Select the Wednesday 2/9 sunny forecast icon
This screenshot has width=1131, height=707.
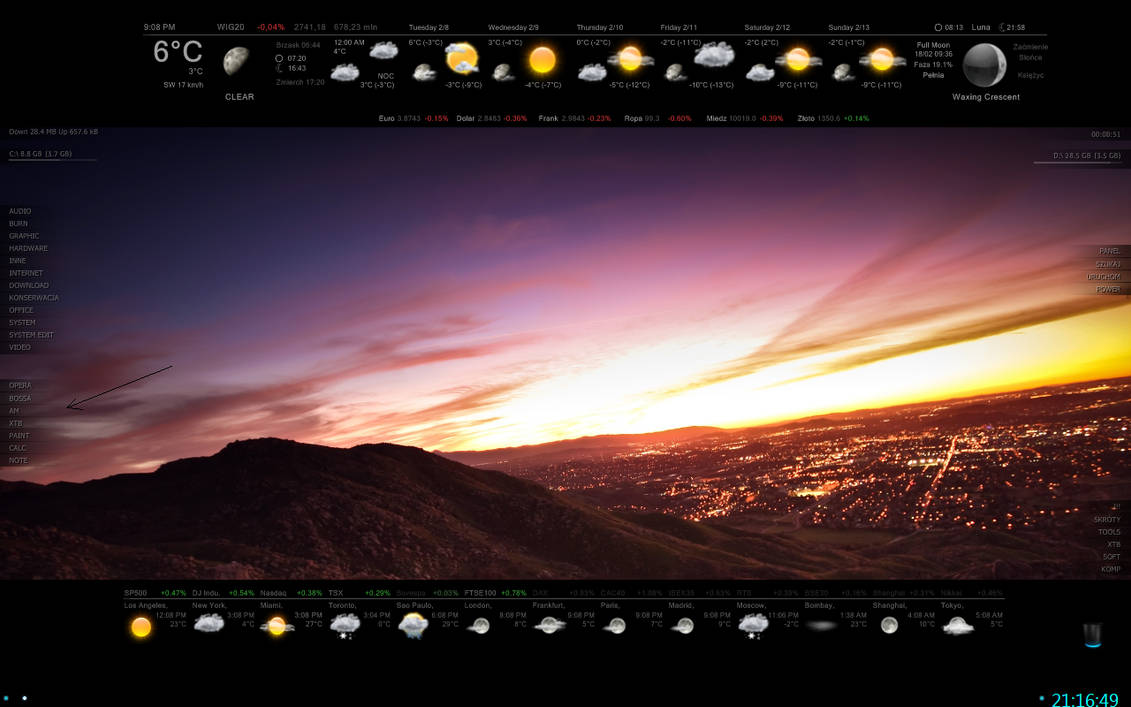pyautogui.click(x=543, y=62)
